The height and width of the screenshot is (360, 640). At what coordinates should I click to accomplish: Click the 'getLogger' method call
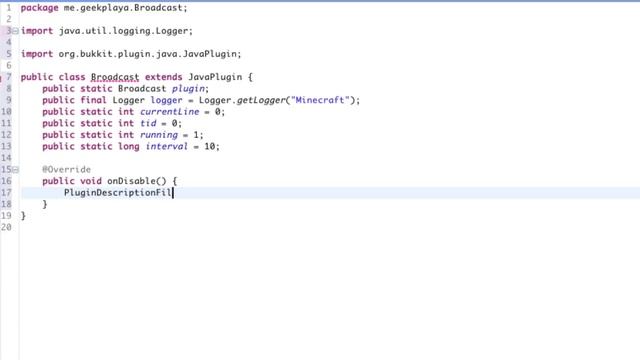point(261,100)
